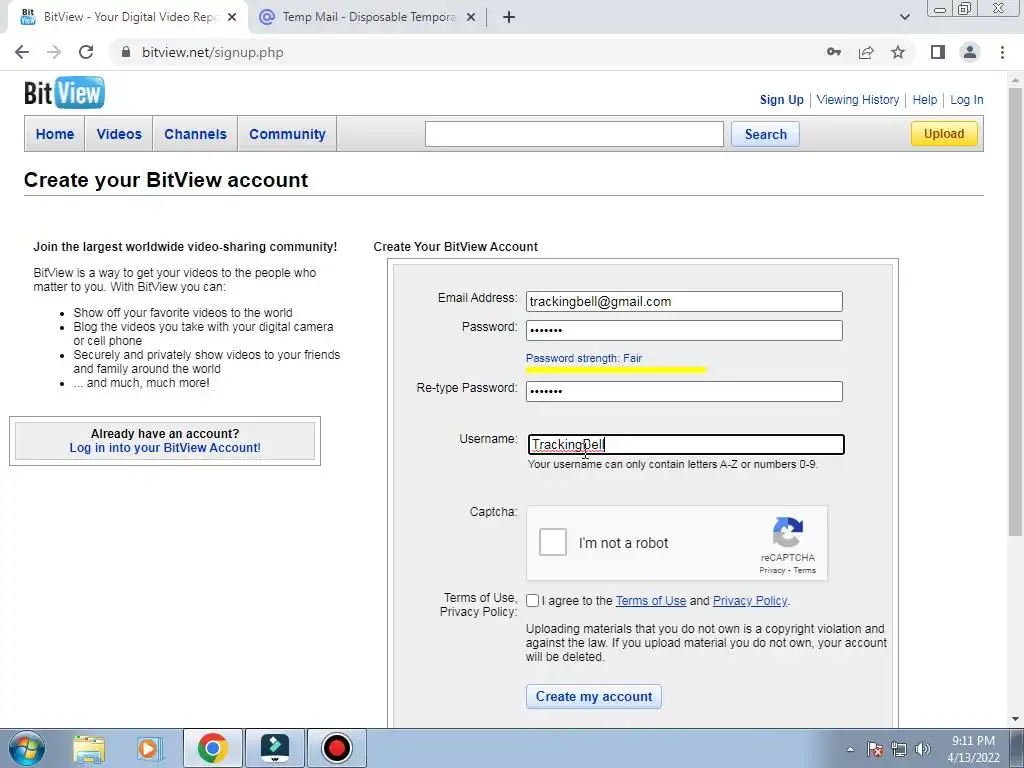Open the Privacy Policy link
The image size is (1024, 768).
[x=750, y=601]
